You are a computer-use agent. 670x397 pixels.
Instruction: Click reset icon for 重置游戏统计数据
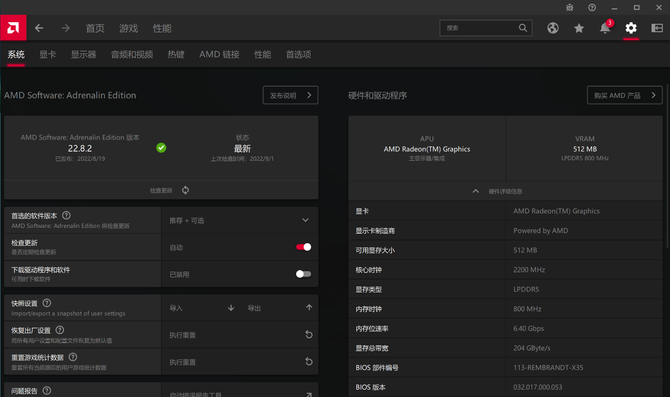(309, 362)
